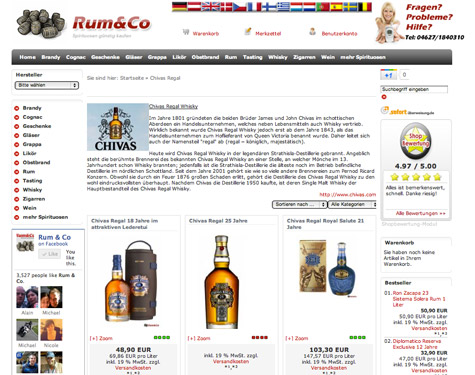
Task: Visit the www.chivas.com link
Action: 348,195
